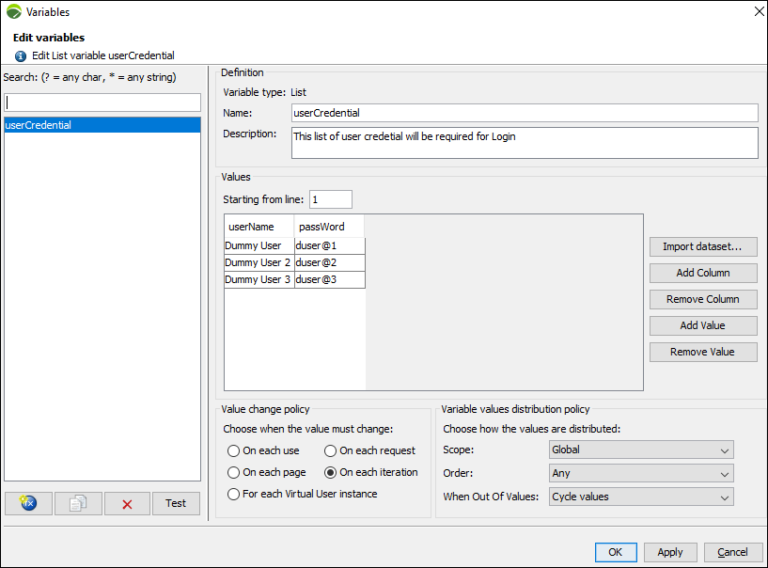Select the 'On each page' radio button
Screen dimensions: 768x568
[234, 472]
